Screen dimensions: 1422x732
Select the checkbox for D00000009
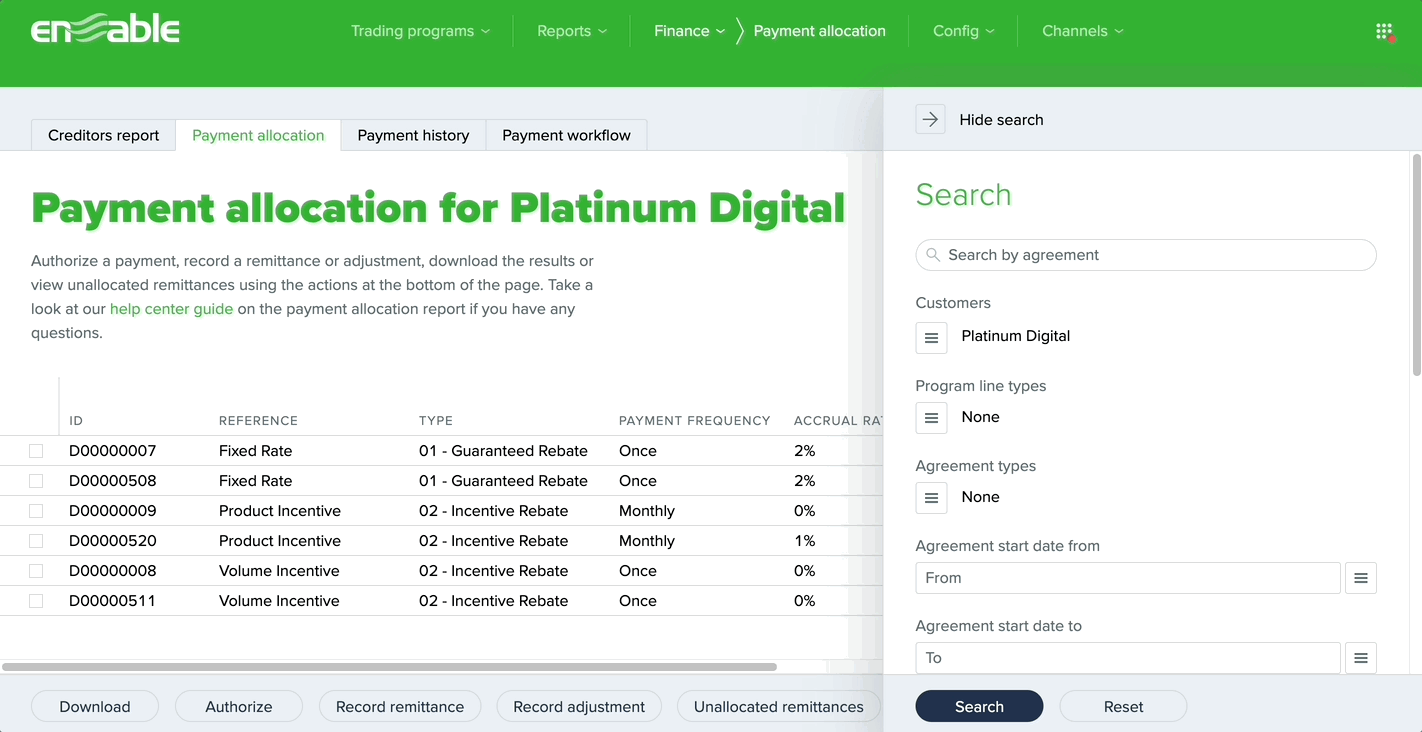point(36,511)
